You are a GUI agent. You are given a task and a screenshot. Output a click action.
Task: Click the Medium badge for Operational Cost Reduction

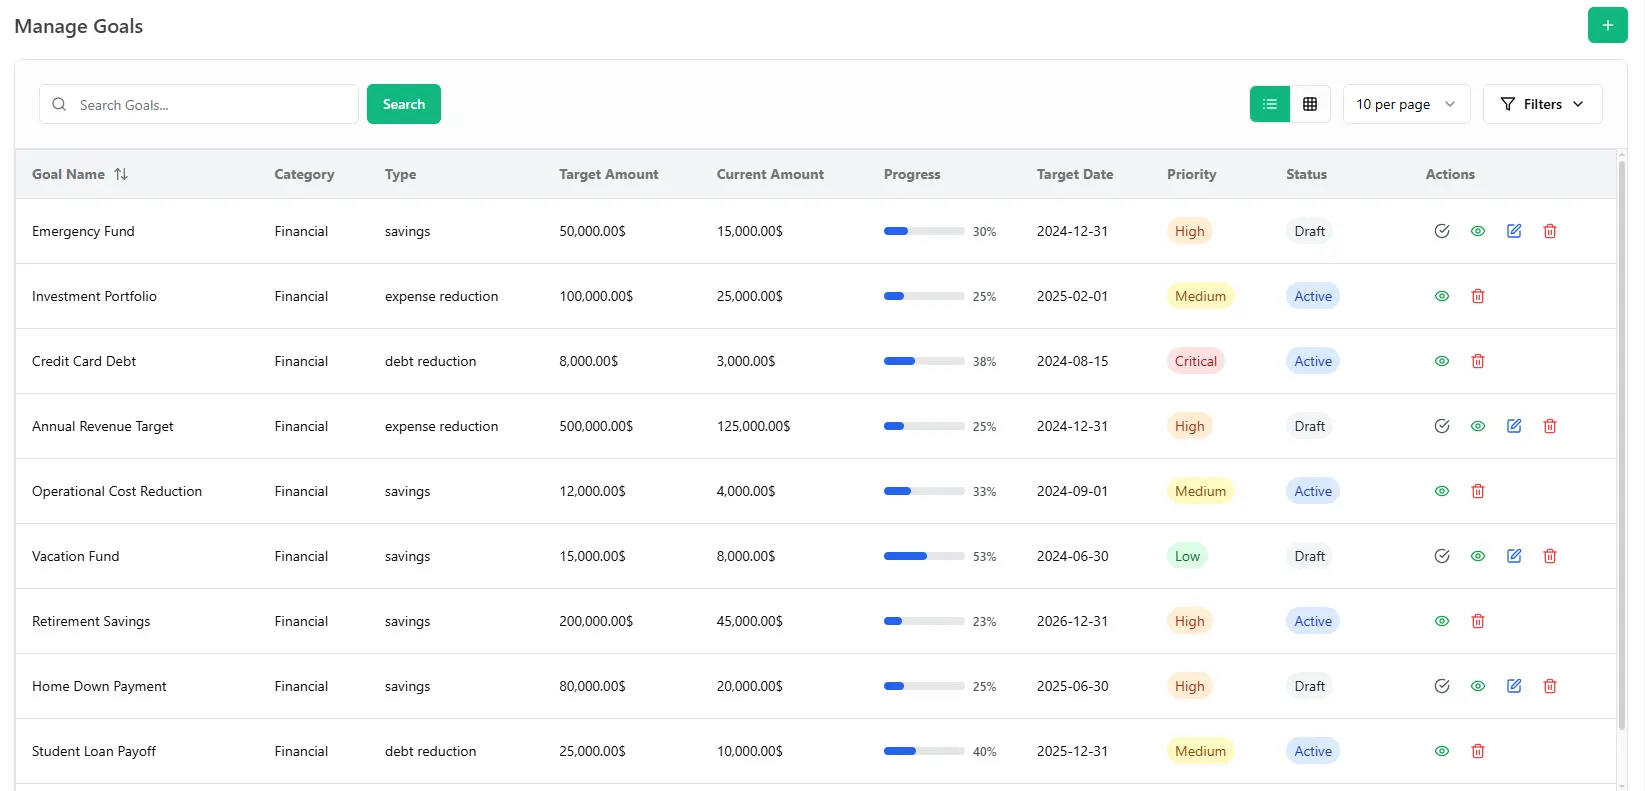1200,491
